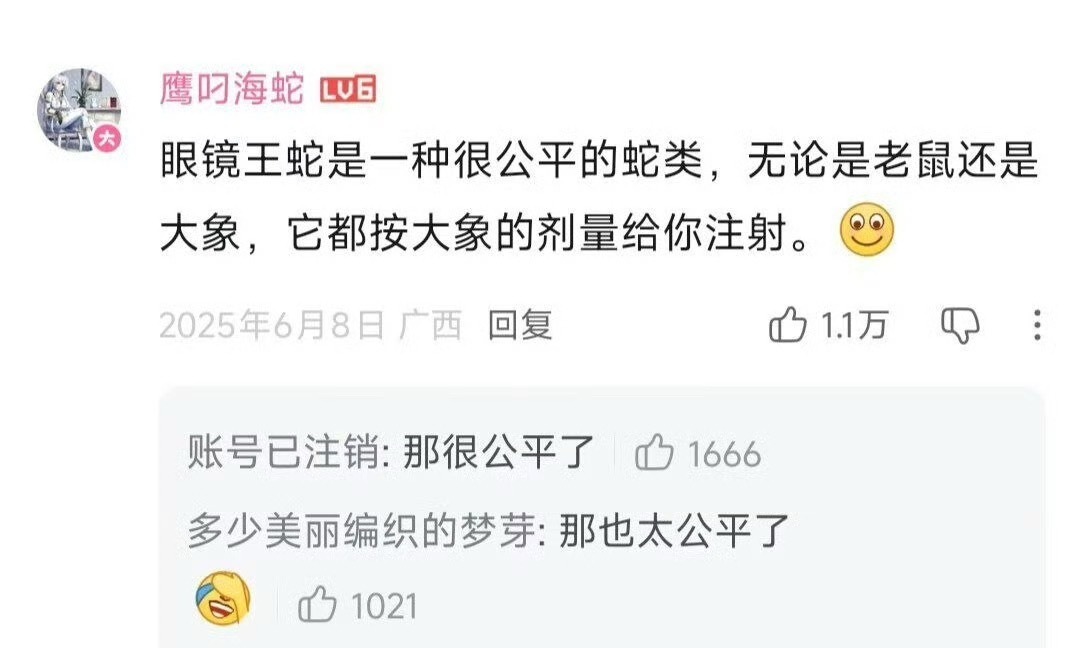Open 多少美丽编织的梦芽 user profile
Image resolution: width=1080 pixels, height=648 pixels.
(362, 530)
